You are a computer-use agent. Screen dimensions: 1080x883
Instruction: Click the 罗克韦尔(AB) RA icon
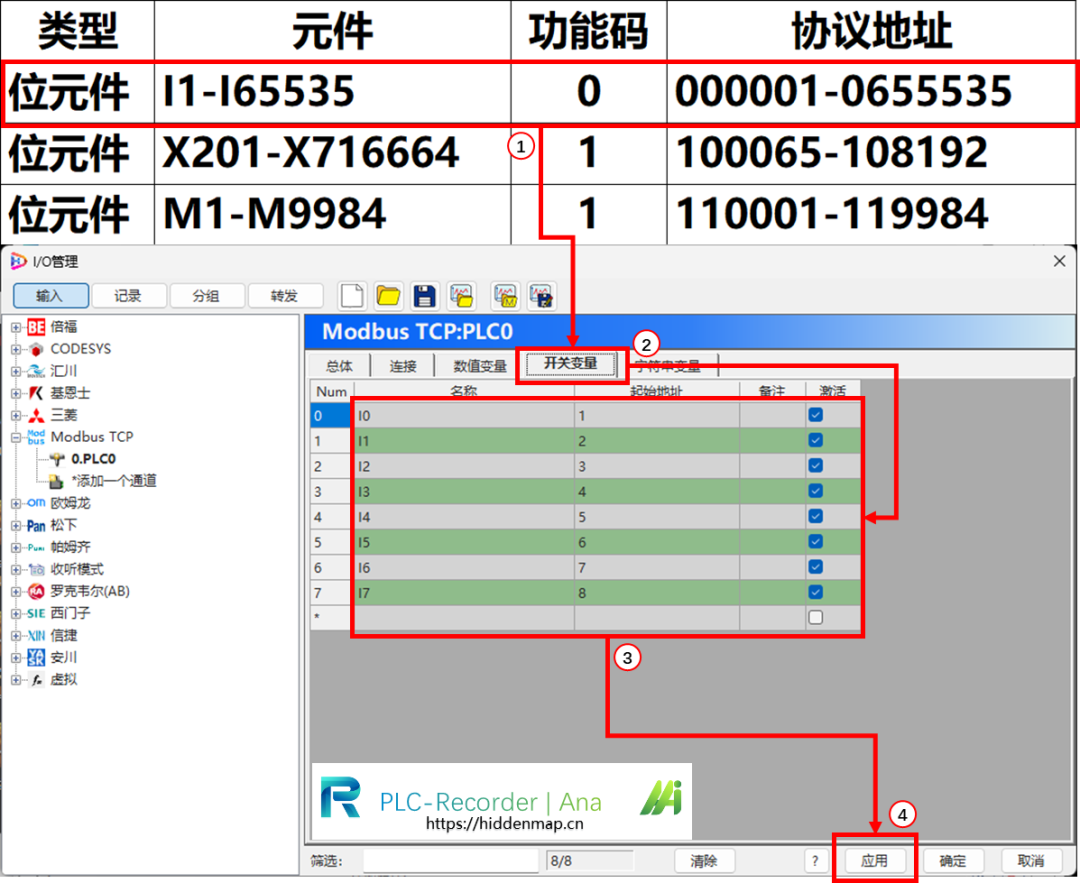(x=36, y=592)
